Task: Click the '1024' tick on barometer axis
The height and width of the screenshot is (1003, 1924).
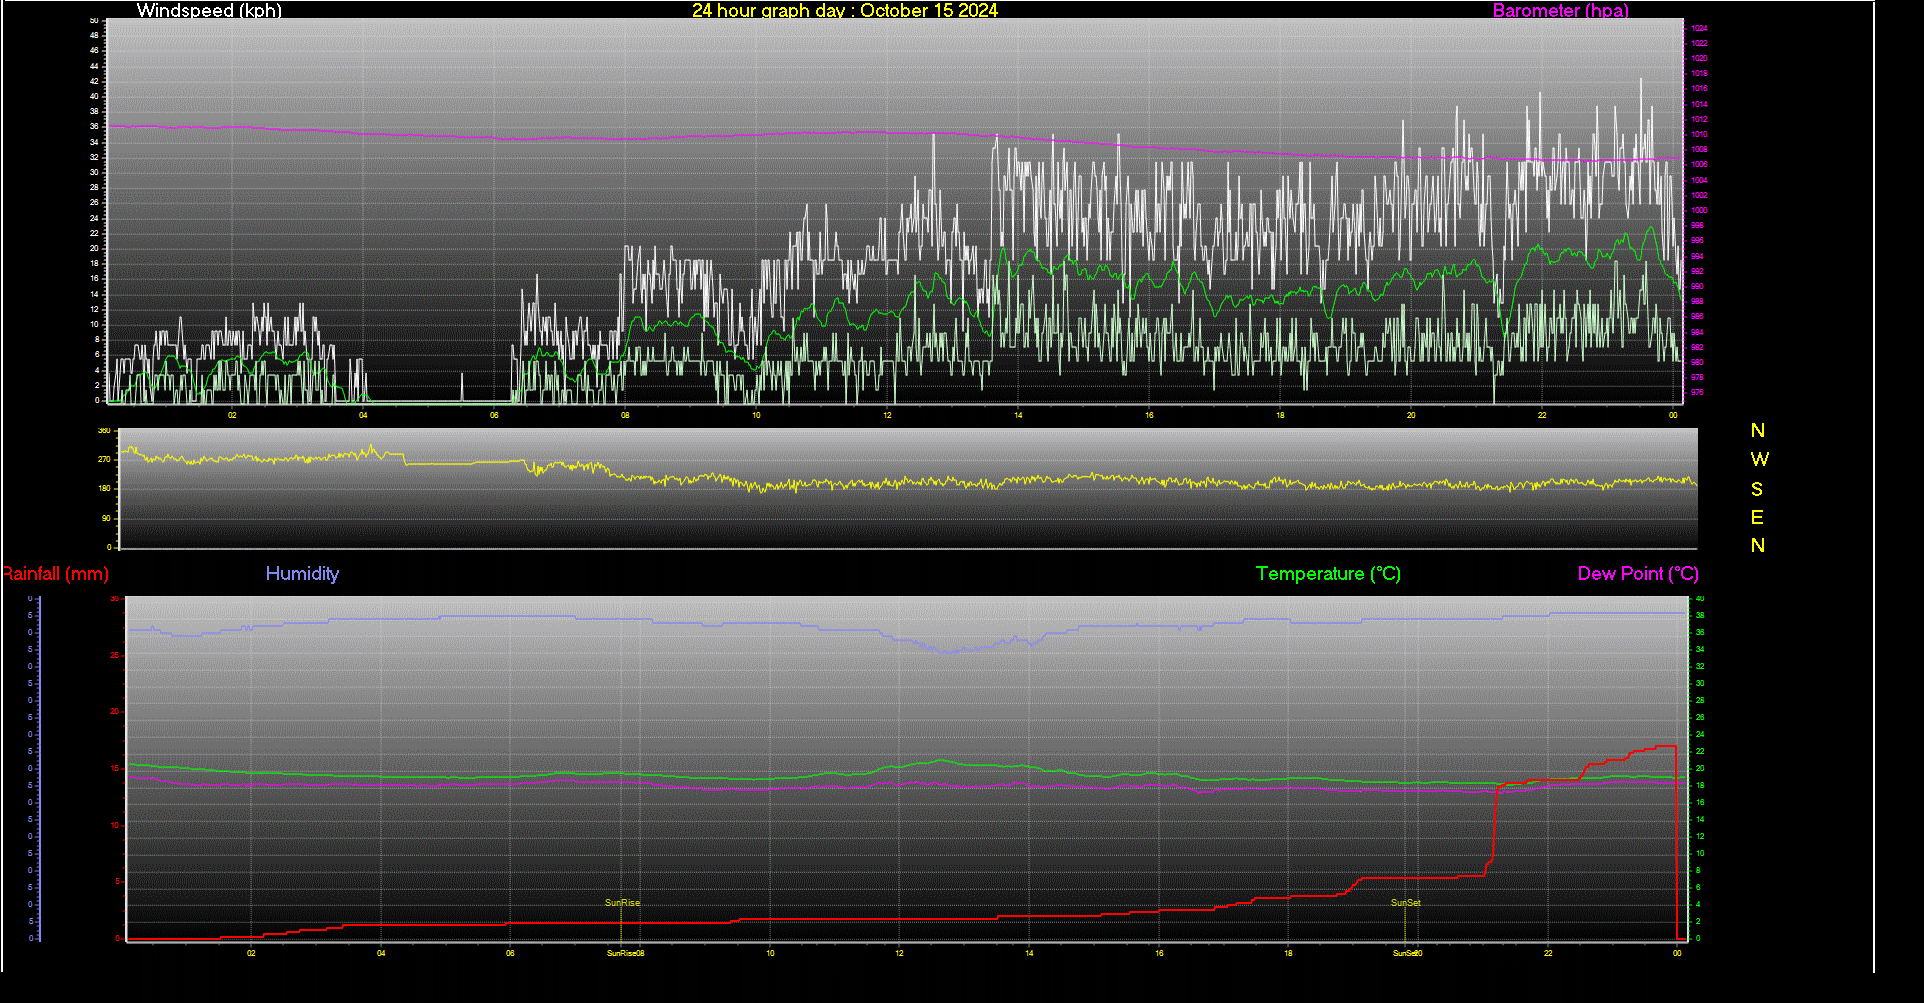Action: 1699,29
